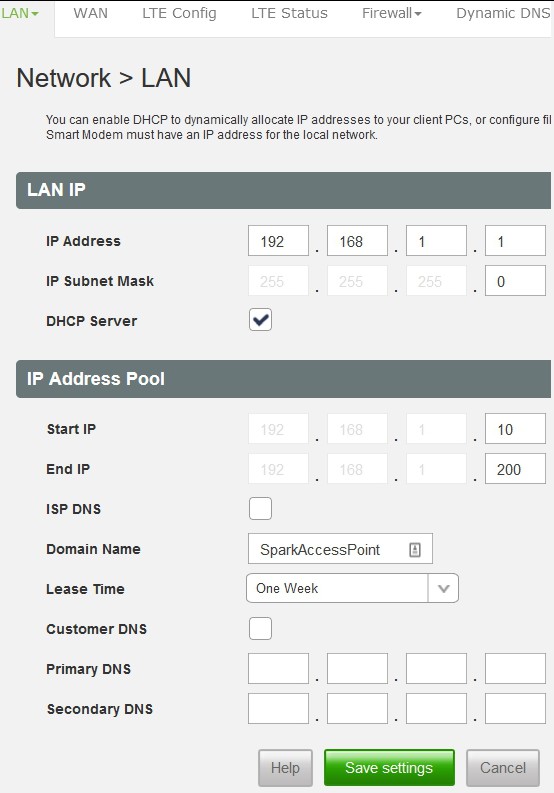Click the Cancel button
This screenshot has height=793, width=554.
[x=503, y=768]
